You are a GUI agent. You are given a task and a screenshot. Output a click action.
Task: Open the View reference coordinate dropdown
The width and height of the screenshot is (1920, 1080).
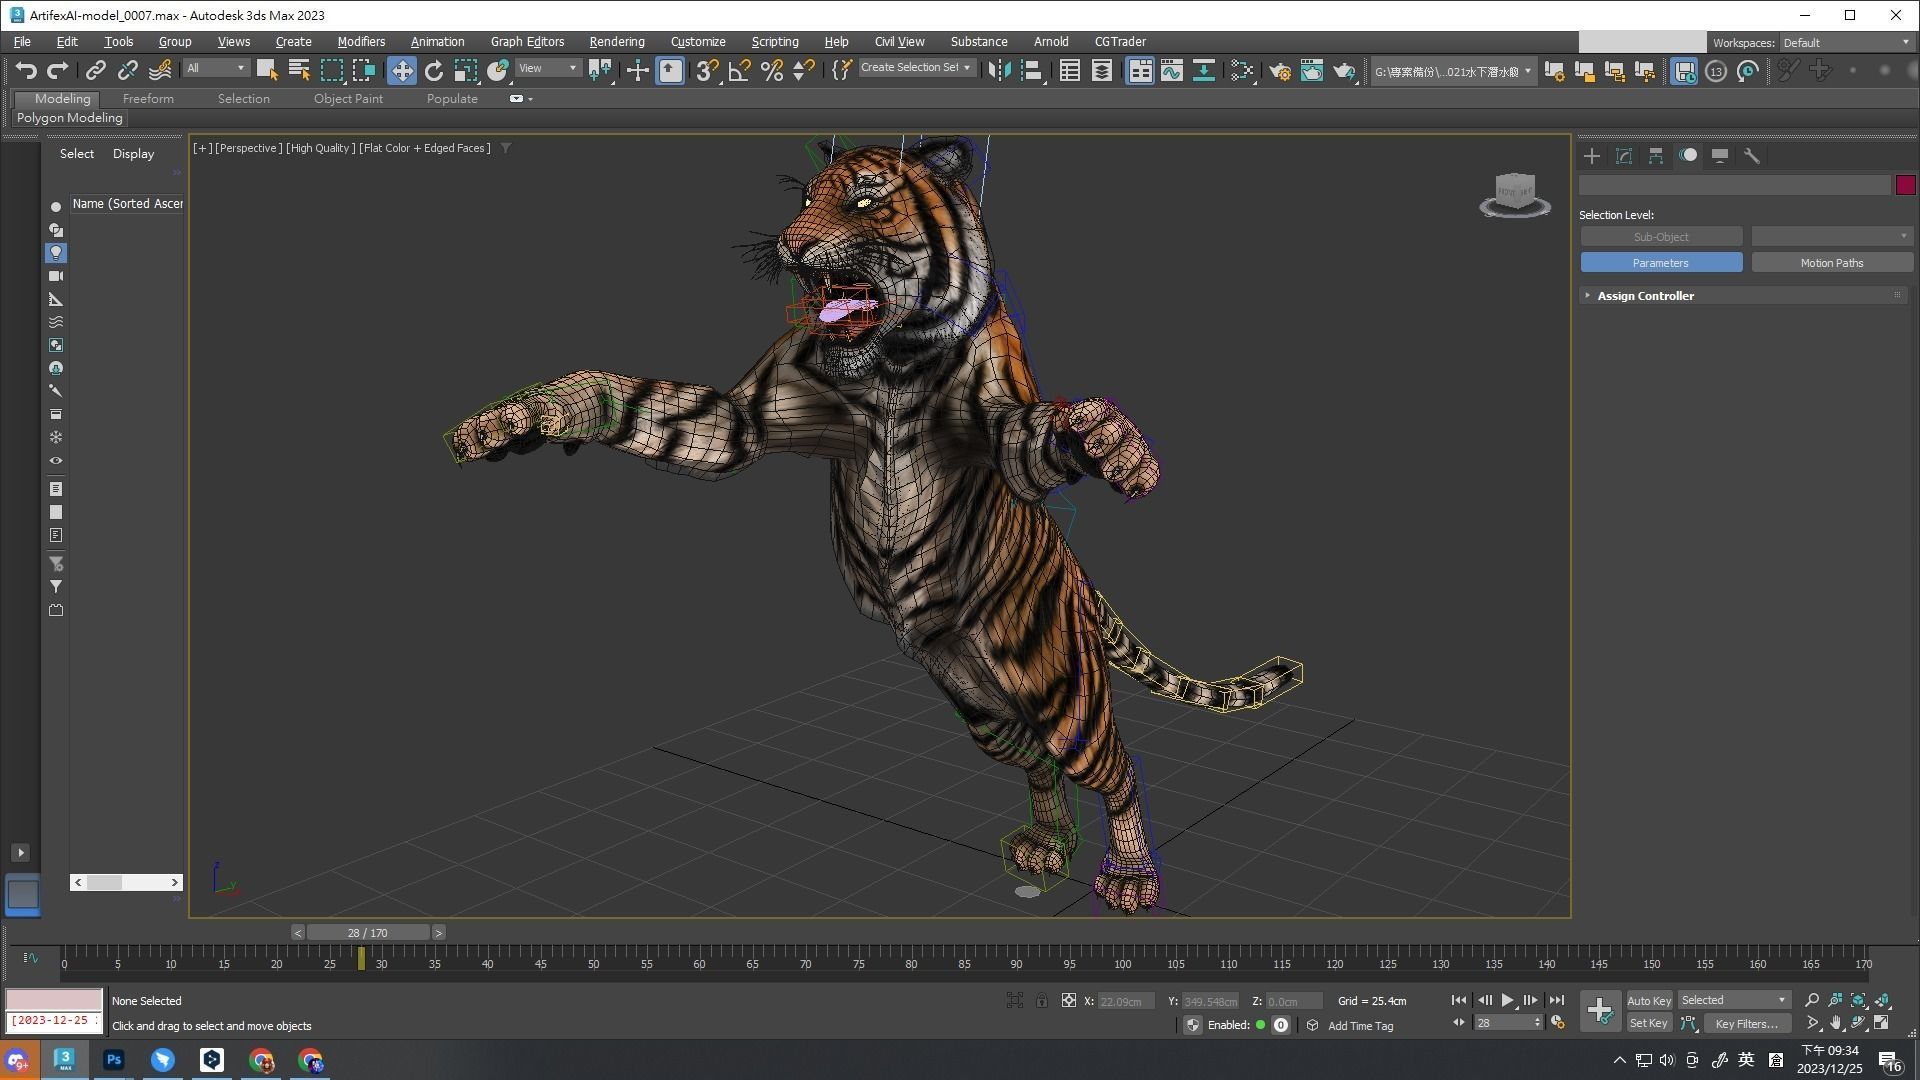(x=548, y=68)
